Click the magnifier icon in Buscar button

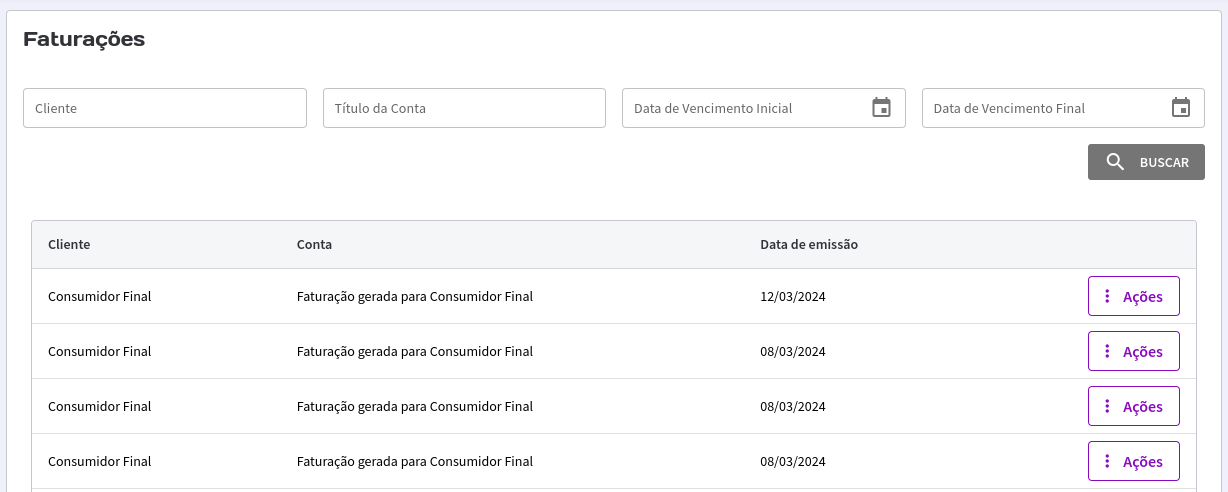[1115, 162]
